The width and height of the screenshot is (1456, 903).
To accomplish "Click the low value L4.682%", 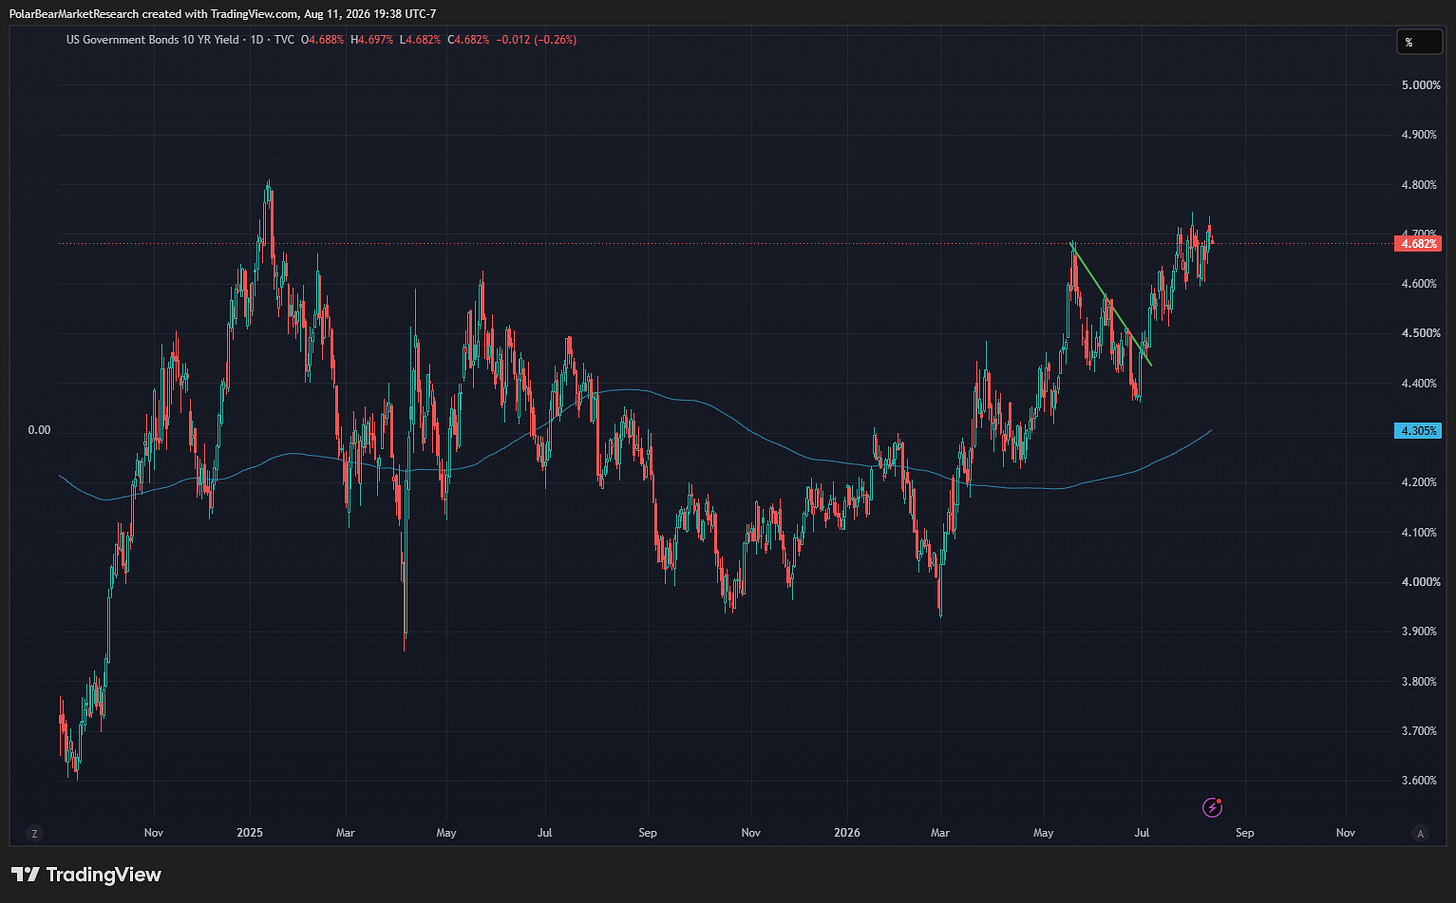I will pyautogui.click(x=420, y=40).
